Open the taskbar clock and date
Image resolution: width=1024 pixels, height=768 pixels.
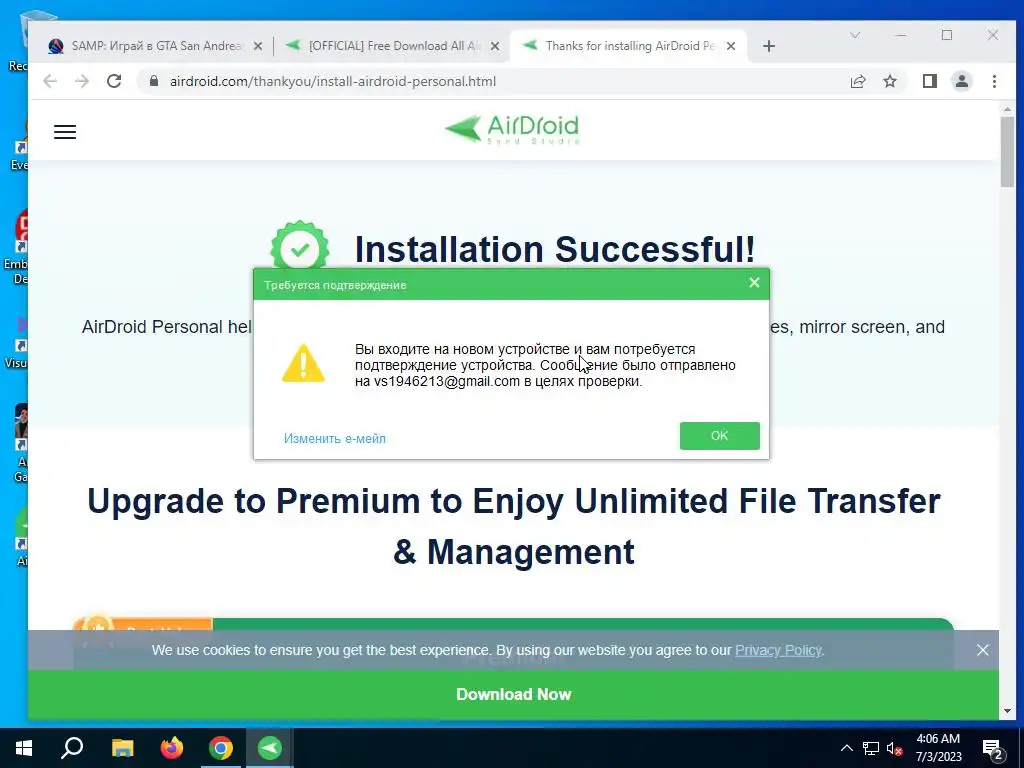[x=938, y=748]
